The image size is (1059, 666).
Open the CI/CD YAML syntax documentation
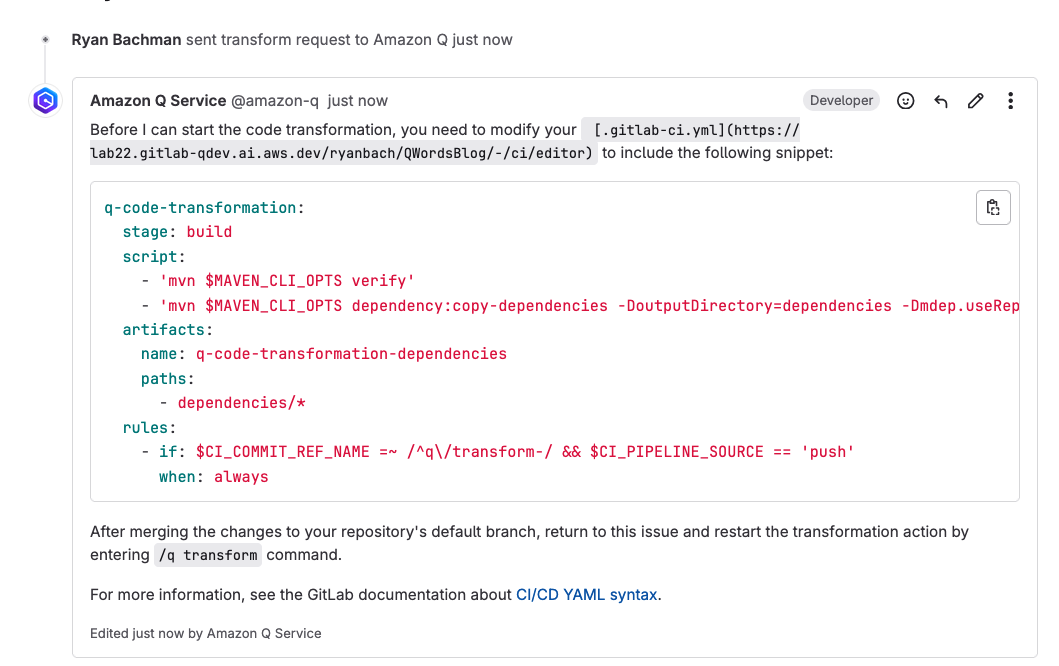(x=586, y=594)
